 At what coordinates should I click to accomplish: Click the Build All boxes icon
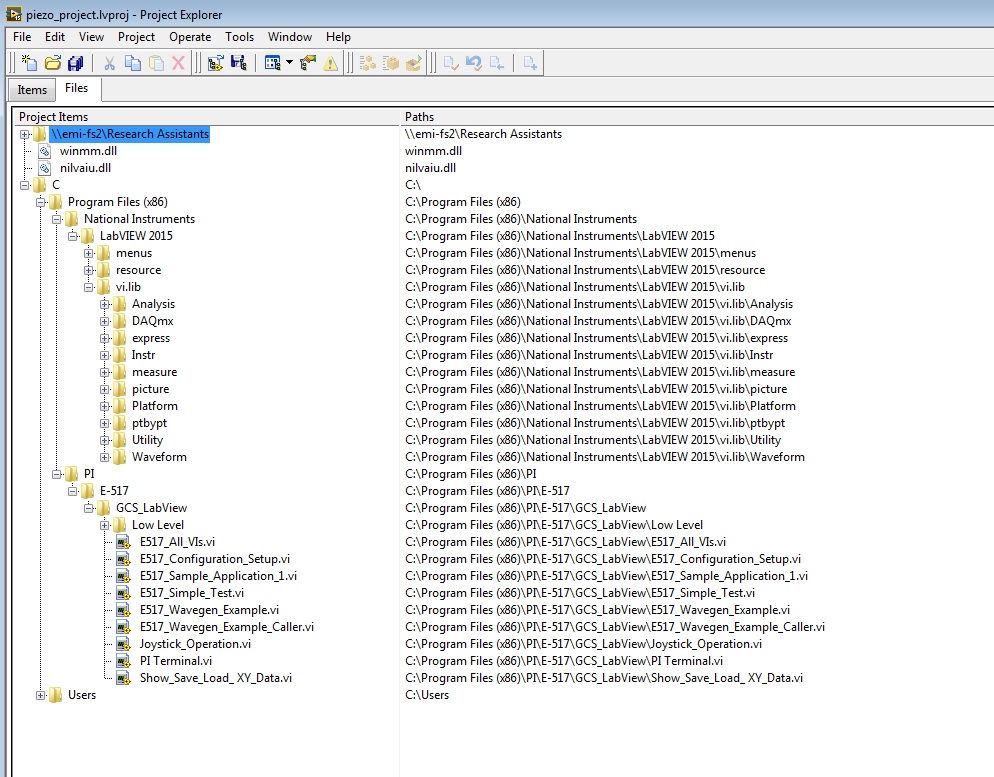click(368, 63)
